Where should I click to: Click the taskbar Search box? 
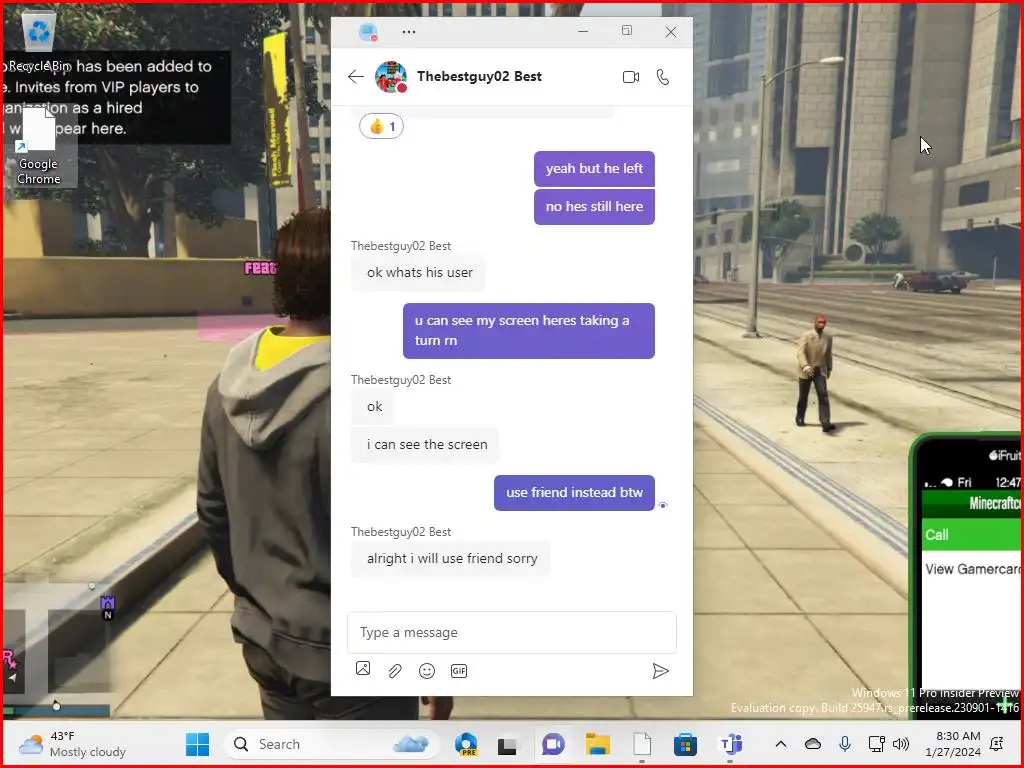point(330,744)
